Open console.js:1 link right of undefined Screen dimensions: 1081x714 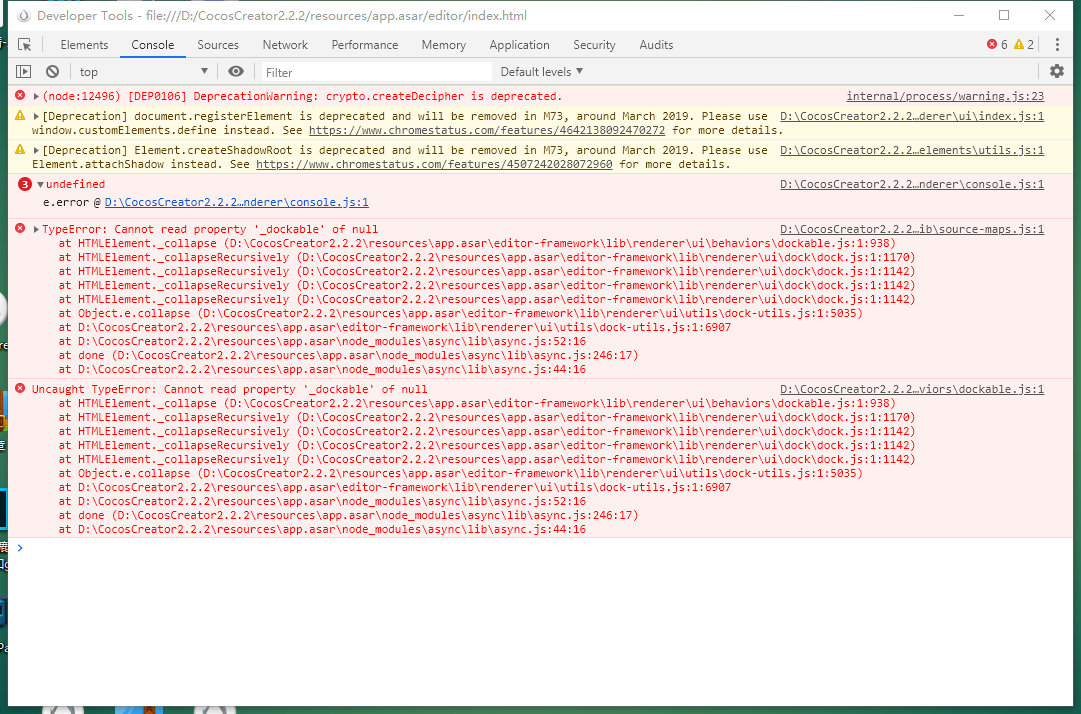[x=912, y=185]
